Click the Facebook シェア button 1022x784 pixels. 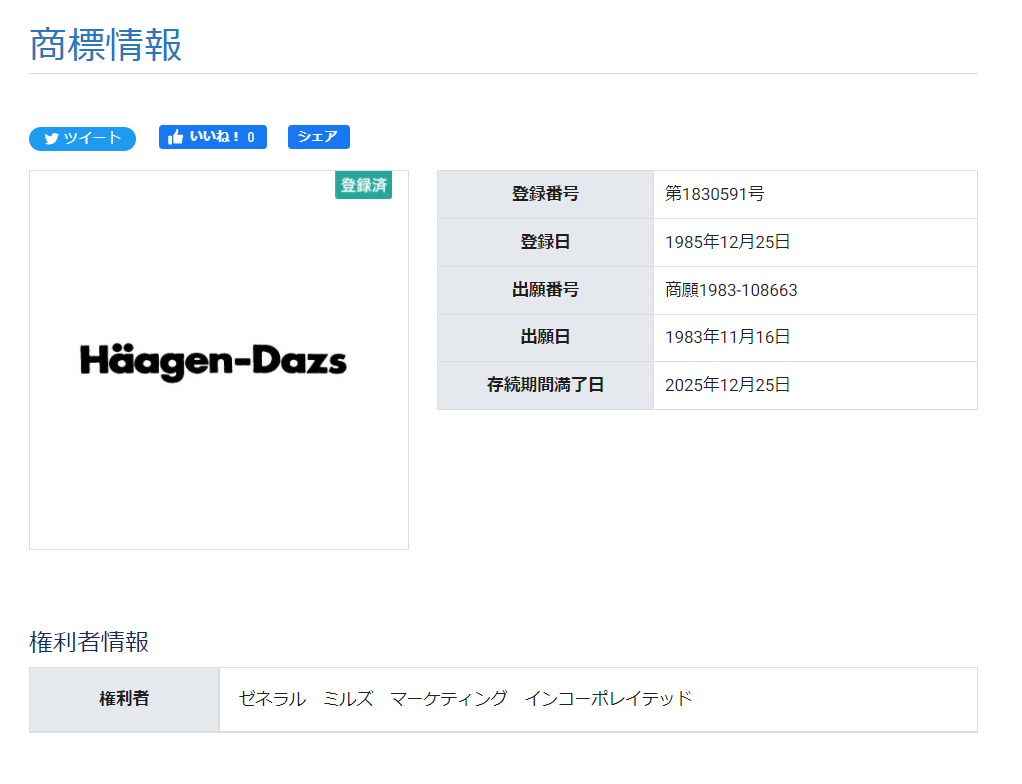[x=319, y=137]
